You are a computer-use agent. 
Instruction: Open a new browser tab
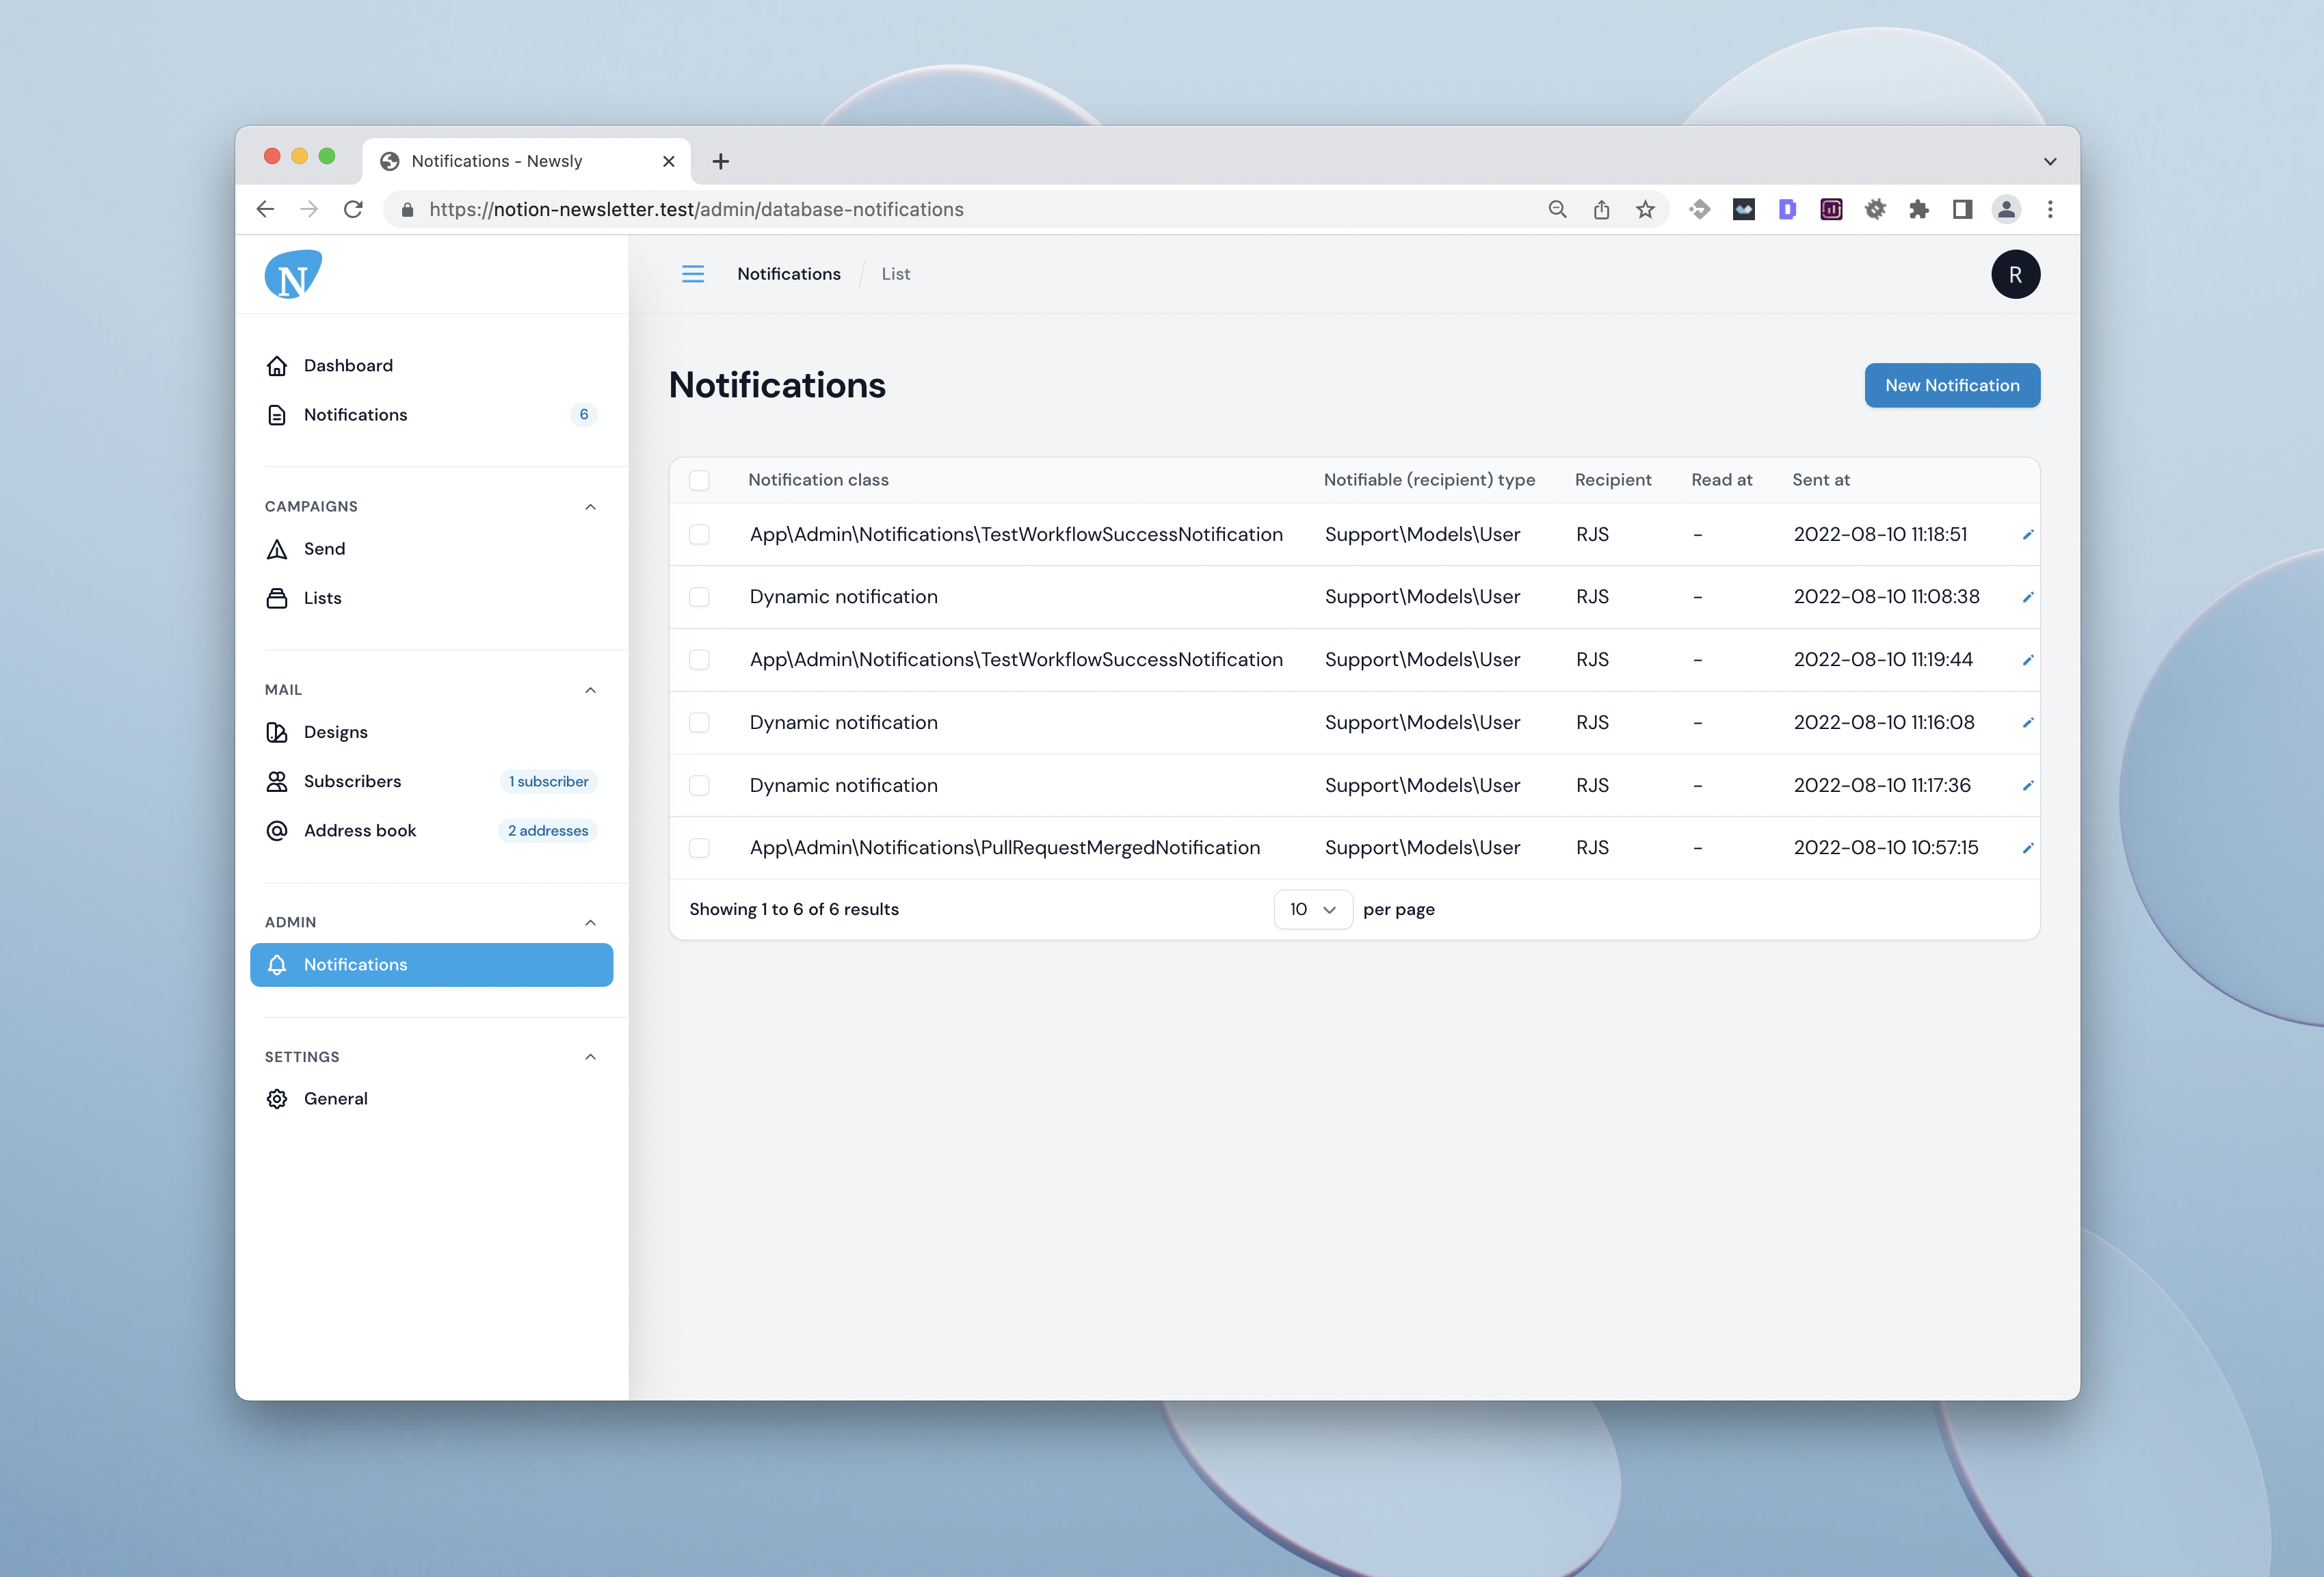coord(720,161)
